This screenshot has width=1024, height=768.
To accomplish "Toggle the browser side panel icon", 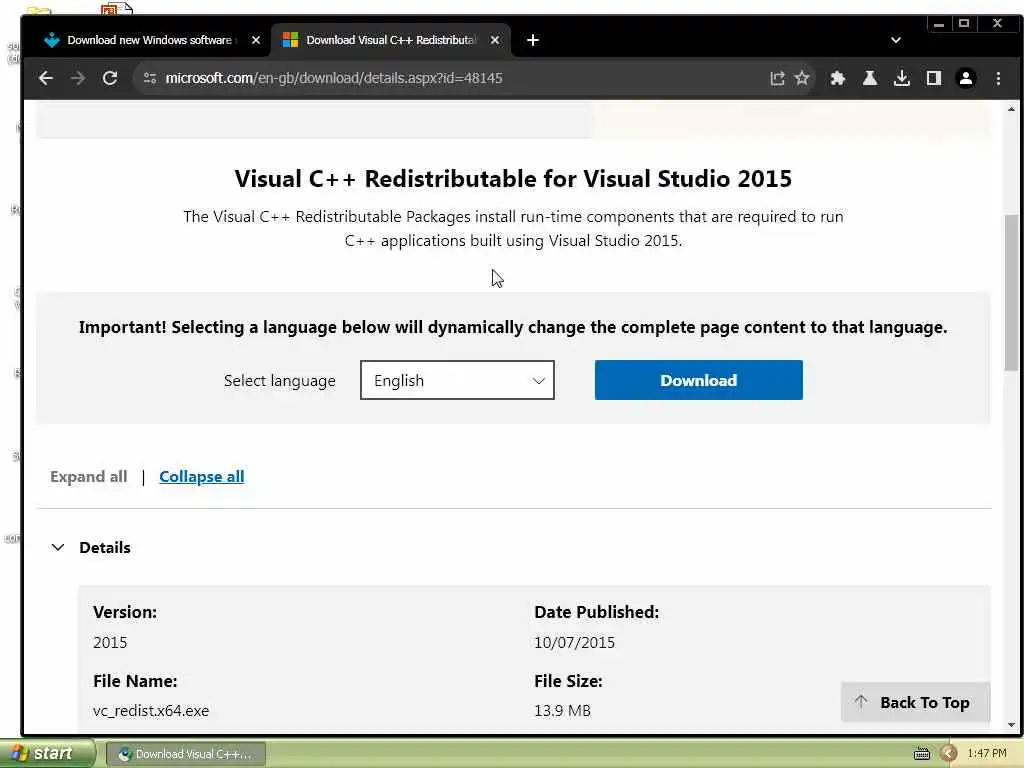I will pyautogui.click(x=933, y=78).
